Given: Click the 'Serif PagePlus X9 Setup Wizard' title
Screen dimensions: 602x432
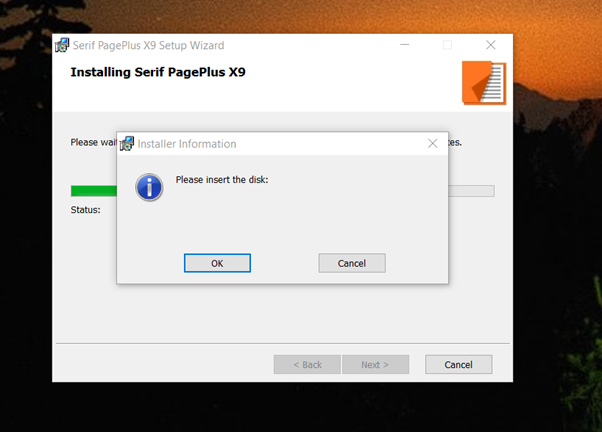Looking at the screenshot, I should [149, 45].
